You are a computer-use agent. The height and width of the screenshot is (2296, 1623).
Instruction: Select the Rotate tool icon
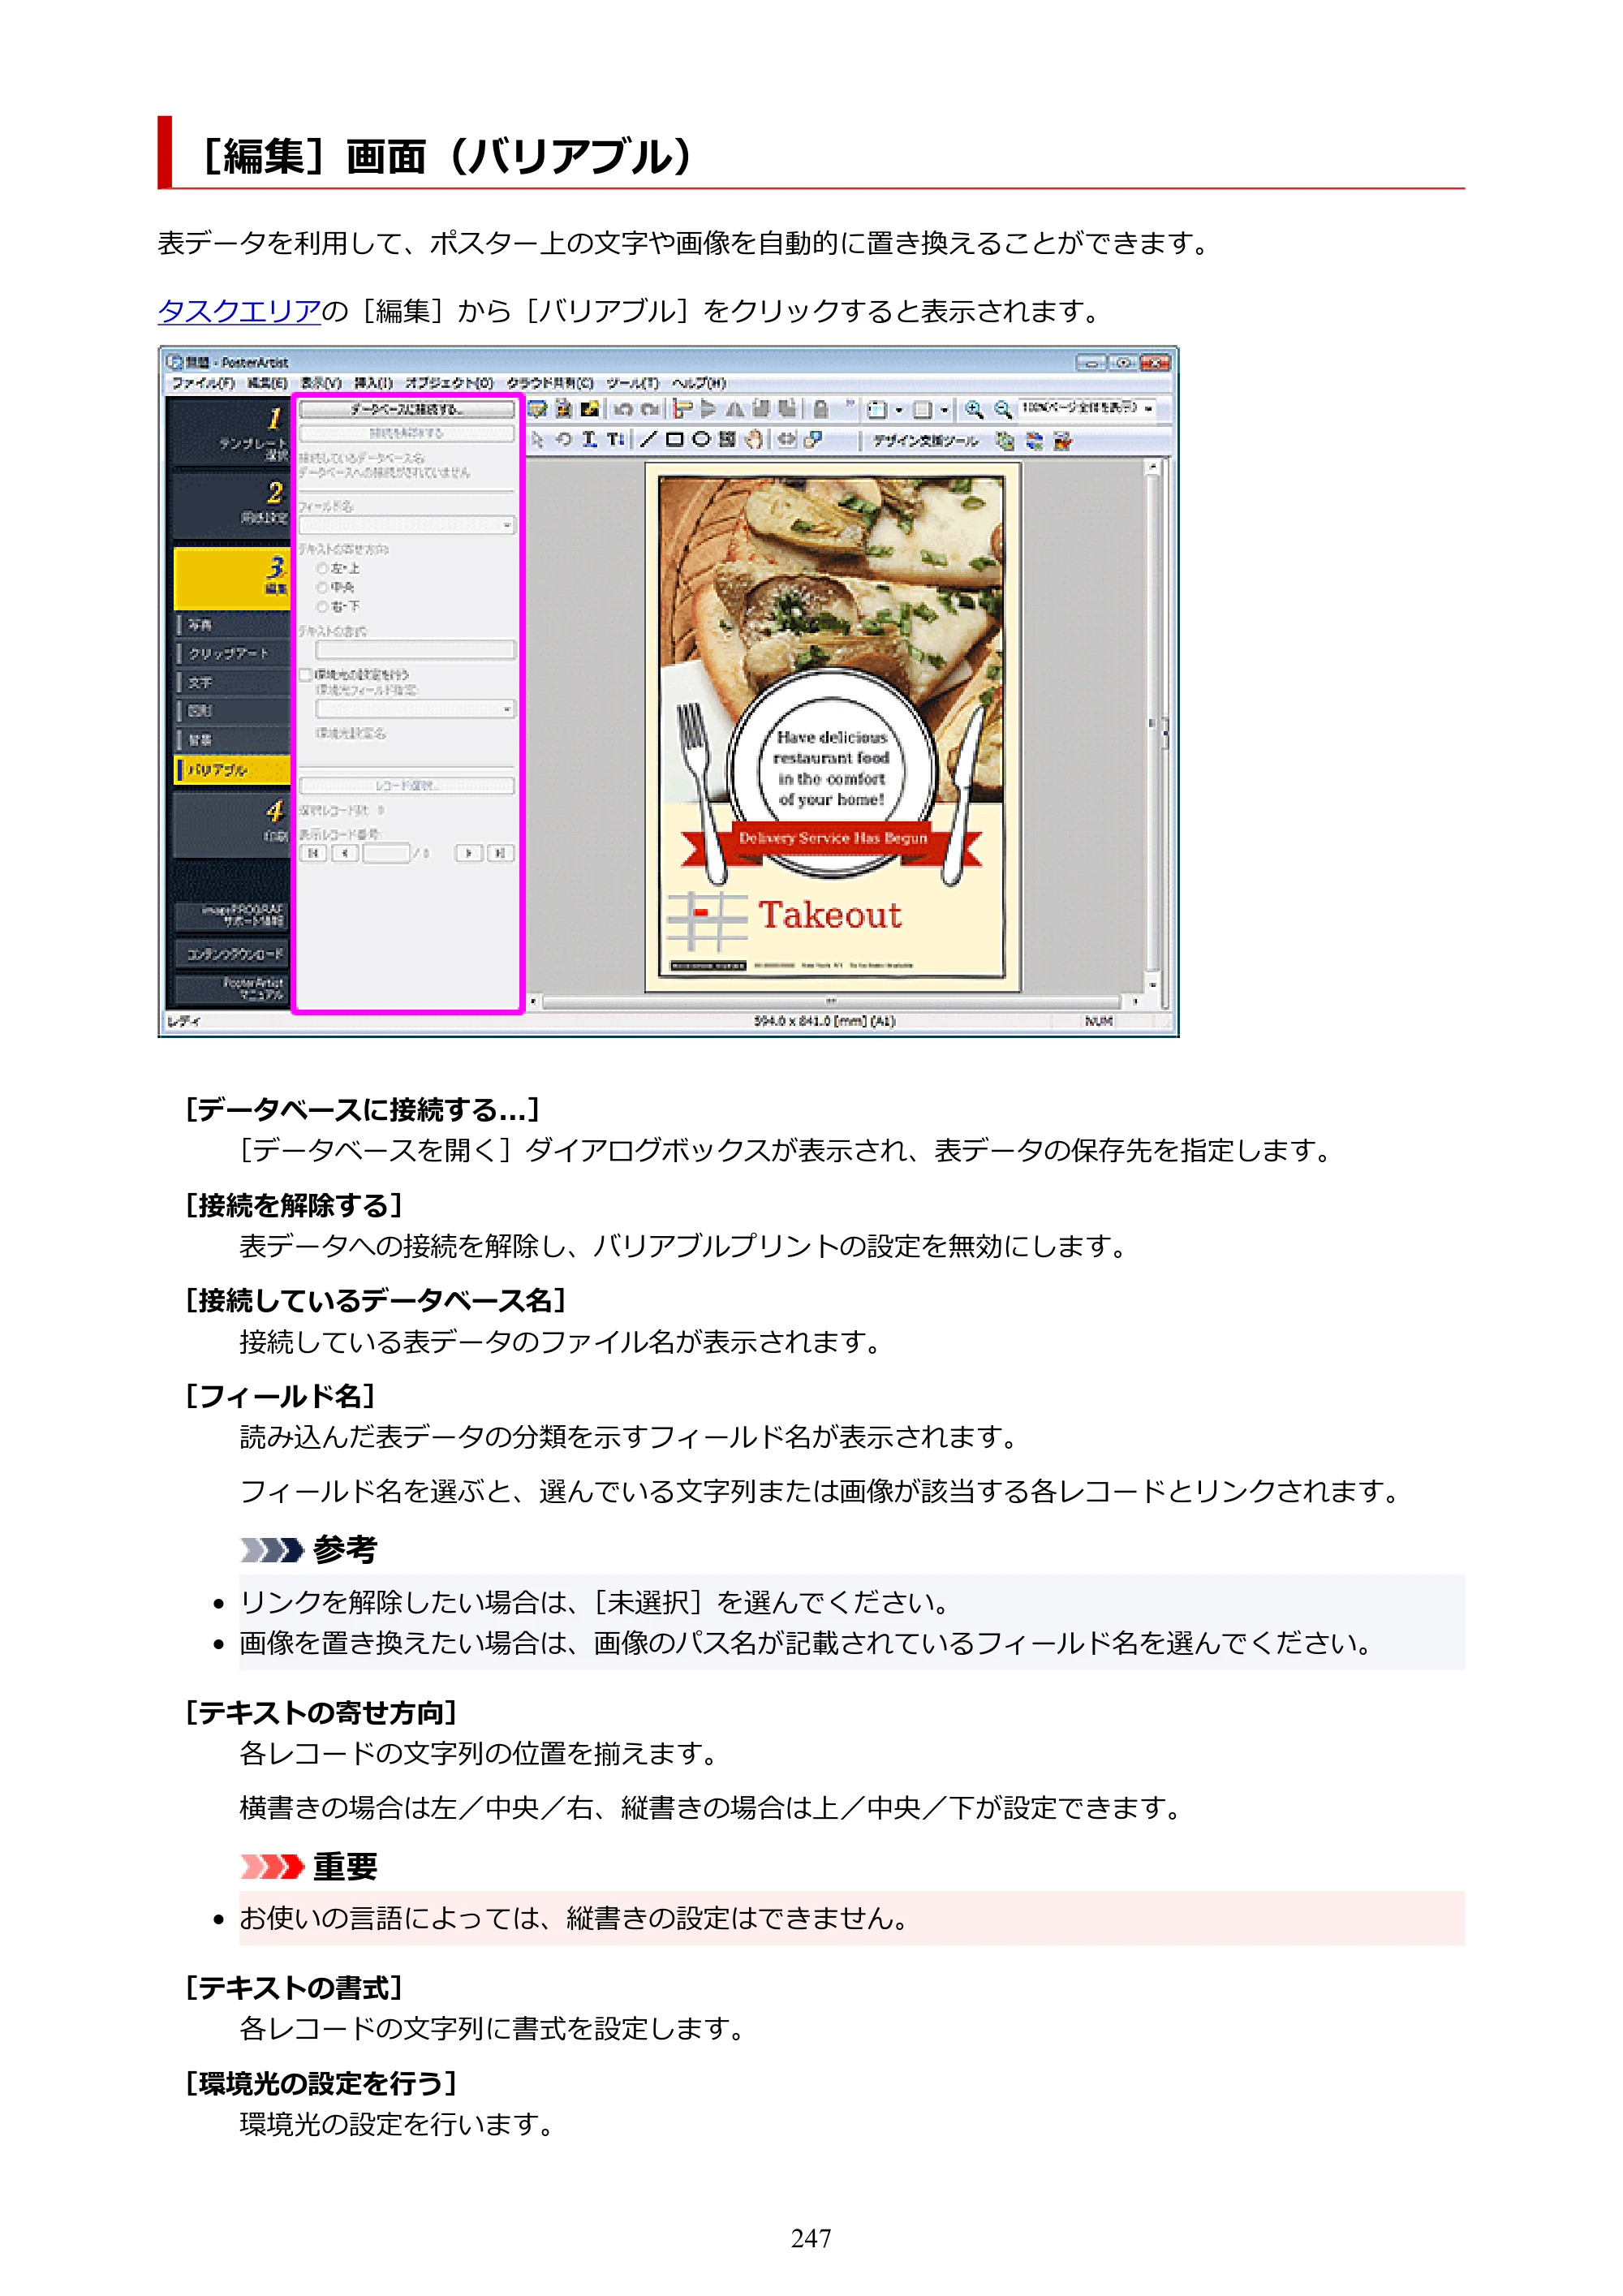click(x=564, y=439)
